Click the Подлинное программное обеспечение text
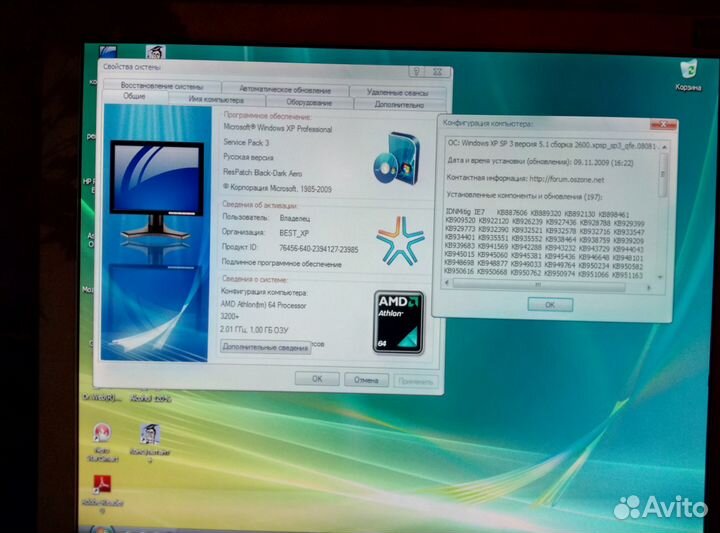 click(x=281, y=264)
